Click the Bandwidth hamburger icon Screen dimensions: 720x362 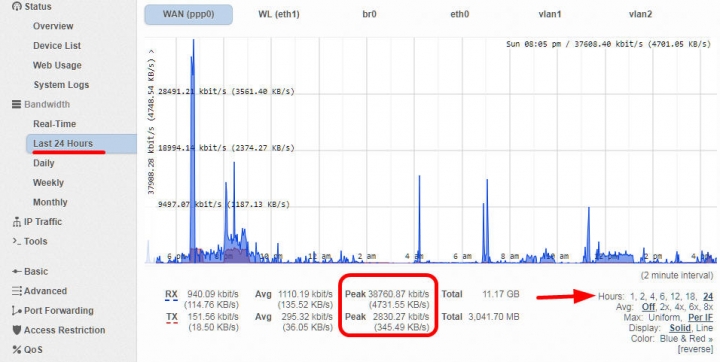[17, 104]
